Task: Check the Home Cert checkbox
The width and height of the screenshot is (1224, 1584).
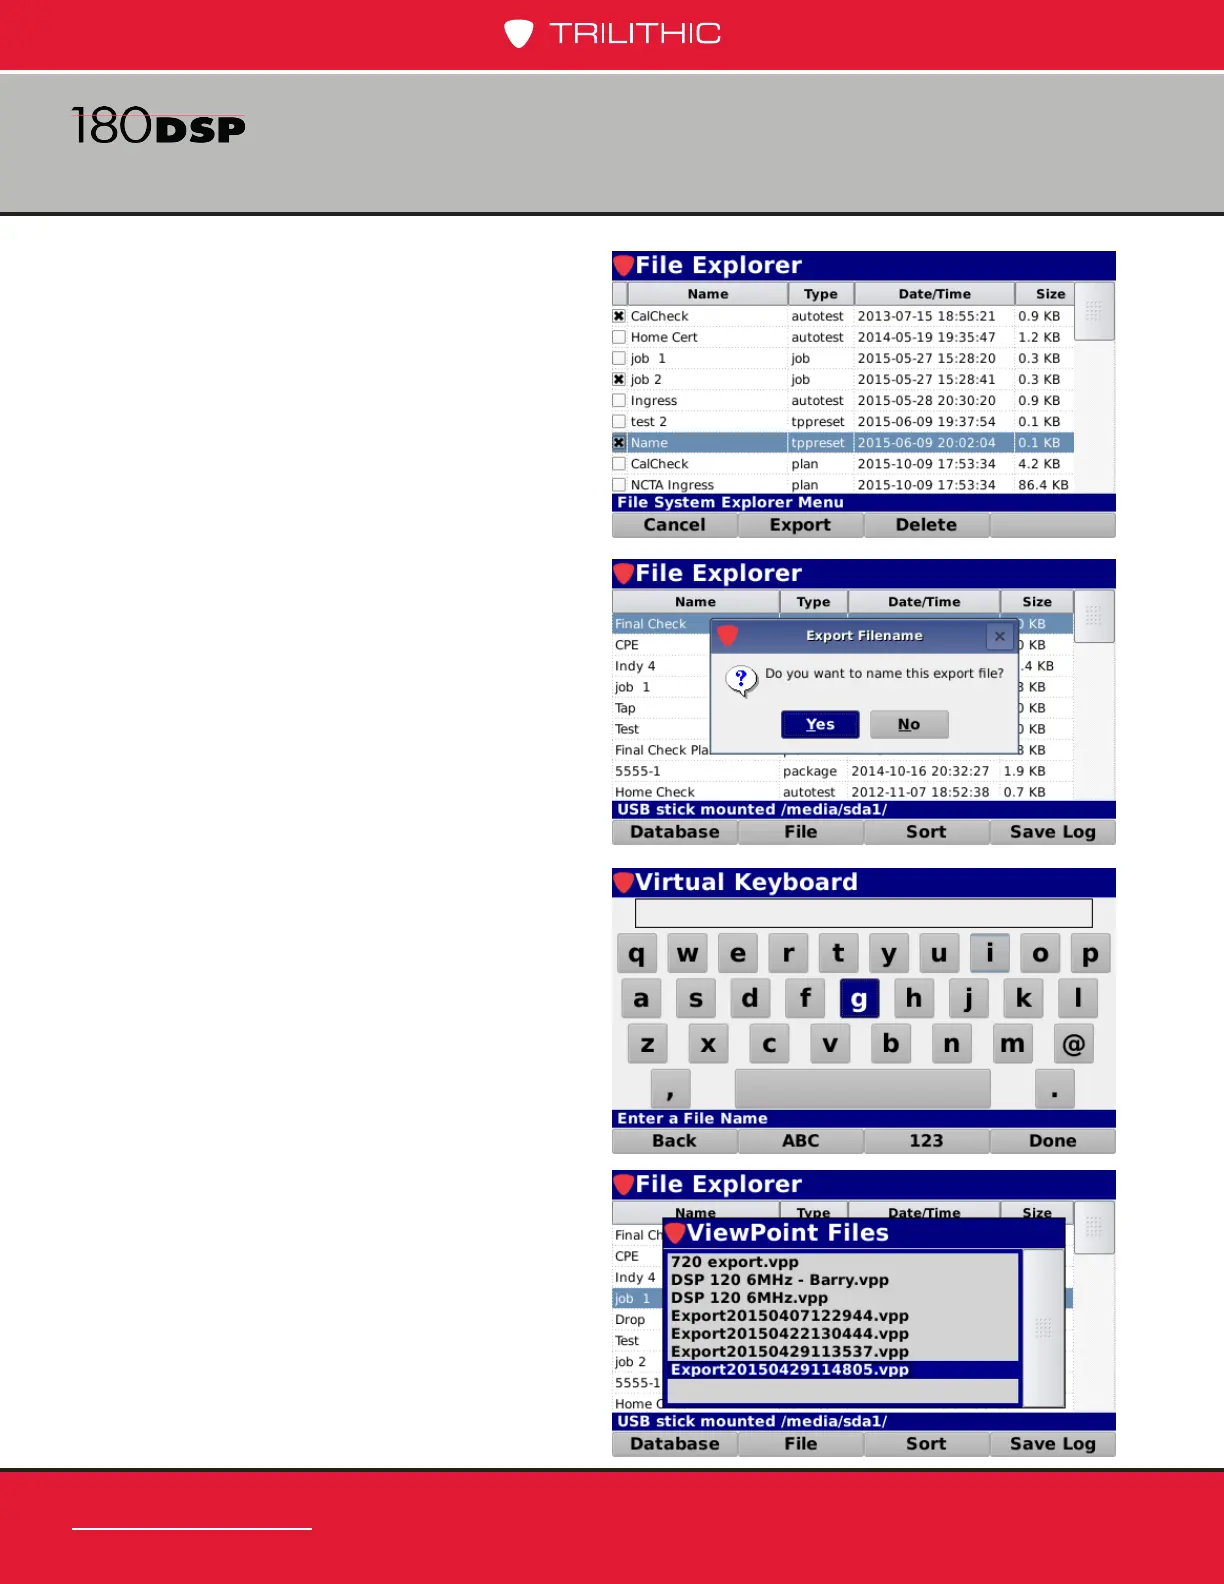Action: pos(619,337)
